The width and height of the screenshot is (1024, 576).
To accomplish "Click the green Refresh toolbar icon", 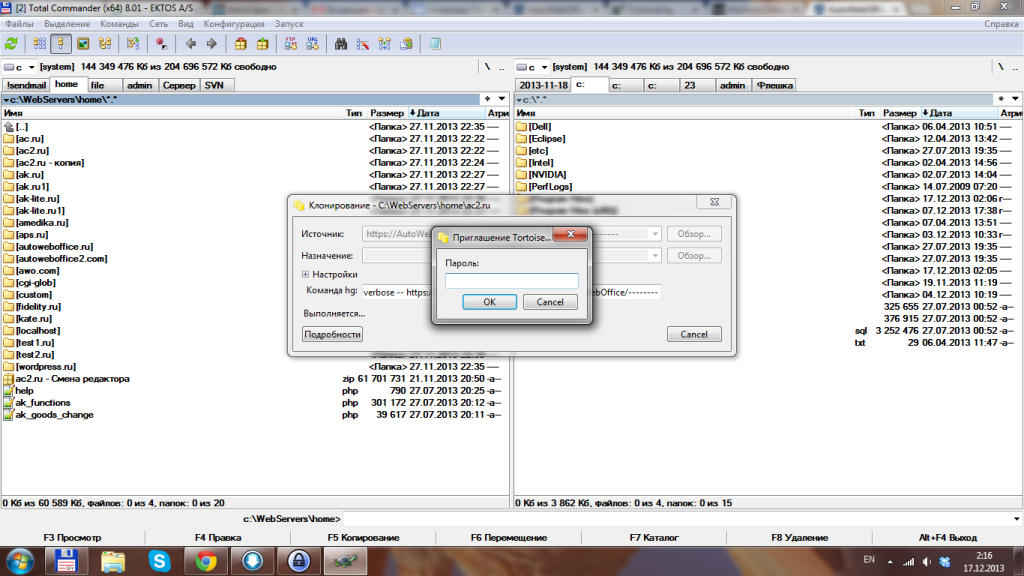I will [11, 44].
